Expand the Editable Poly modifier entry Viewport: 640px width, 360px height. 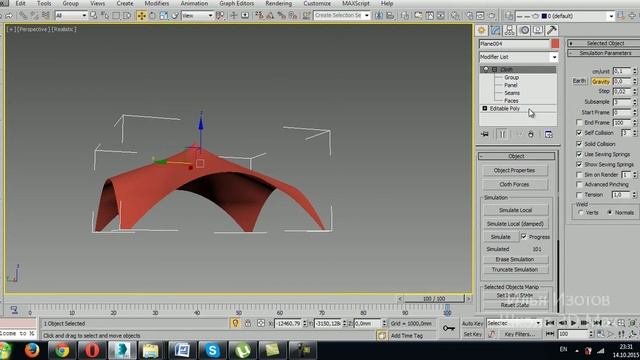click(485, 109)
